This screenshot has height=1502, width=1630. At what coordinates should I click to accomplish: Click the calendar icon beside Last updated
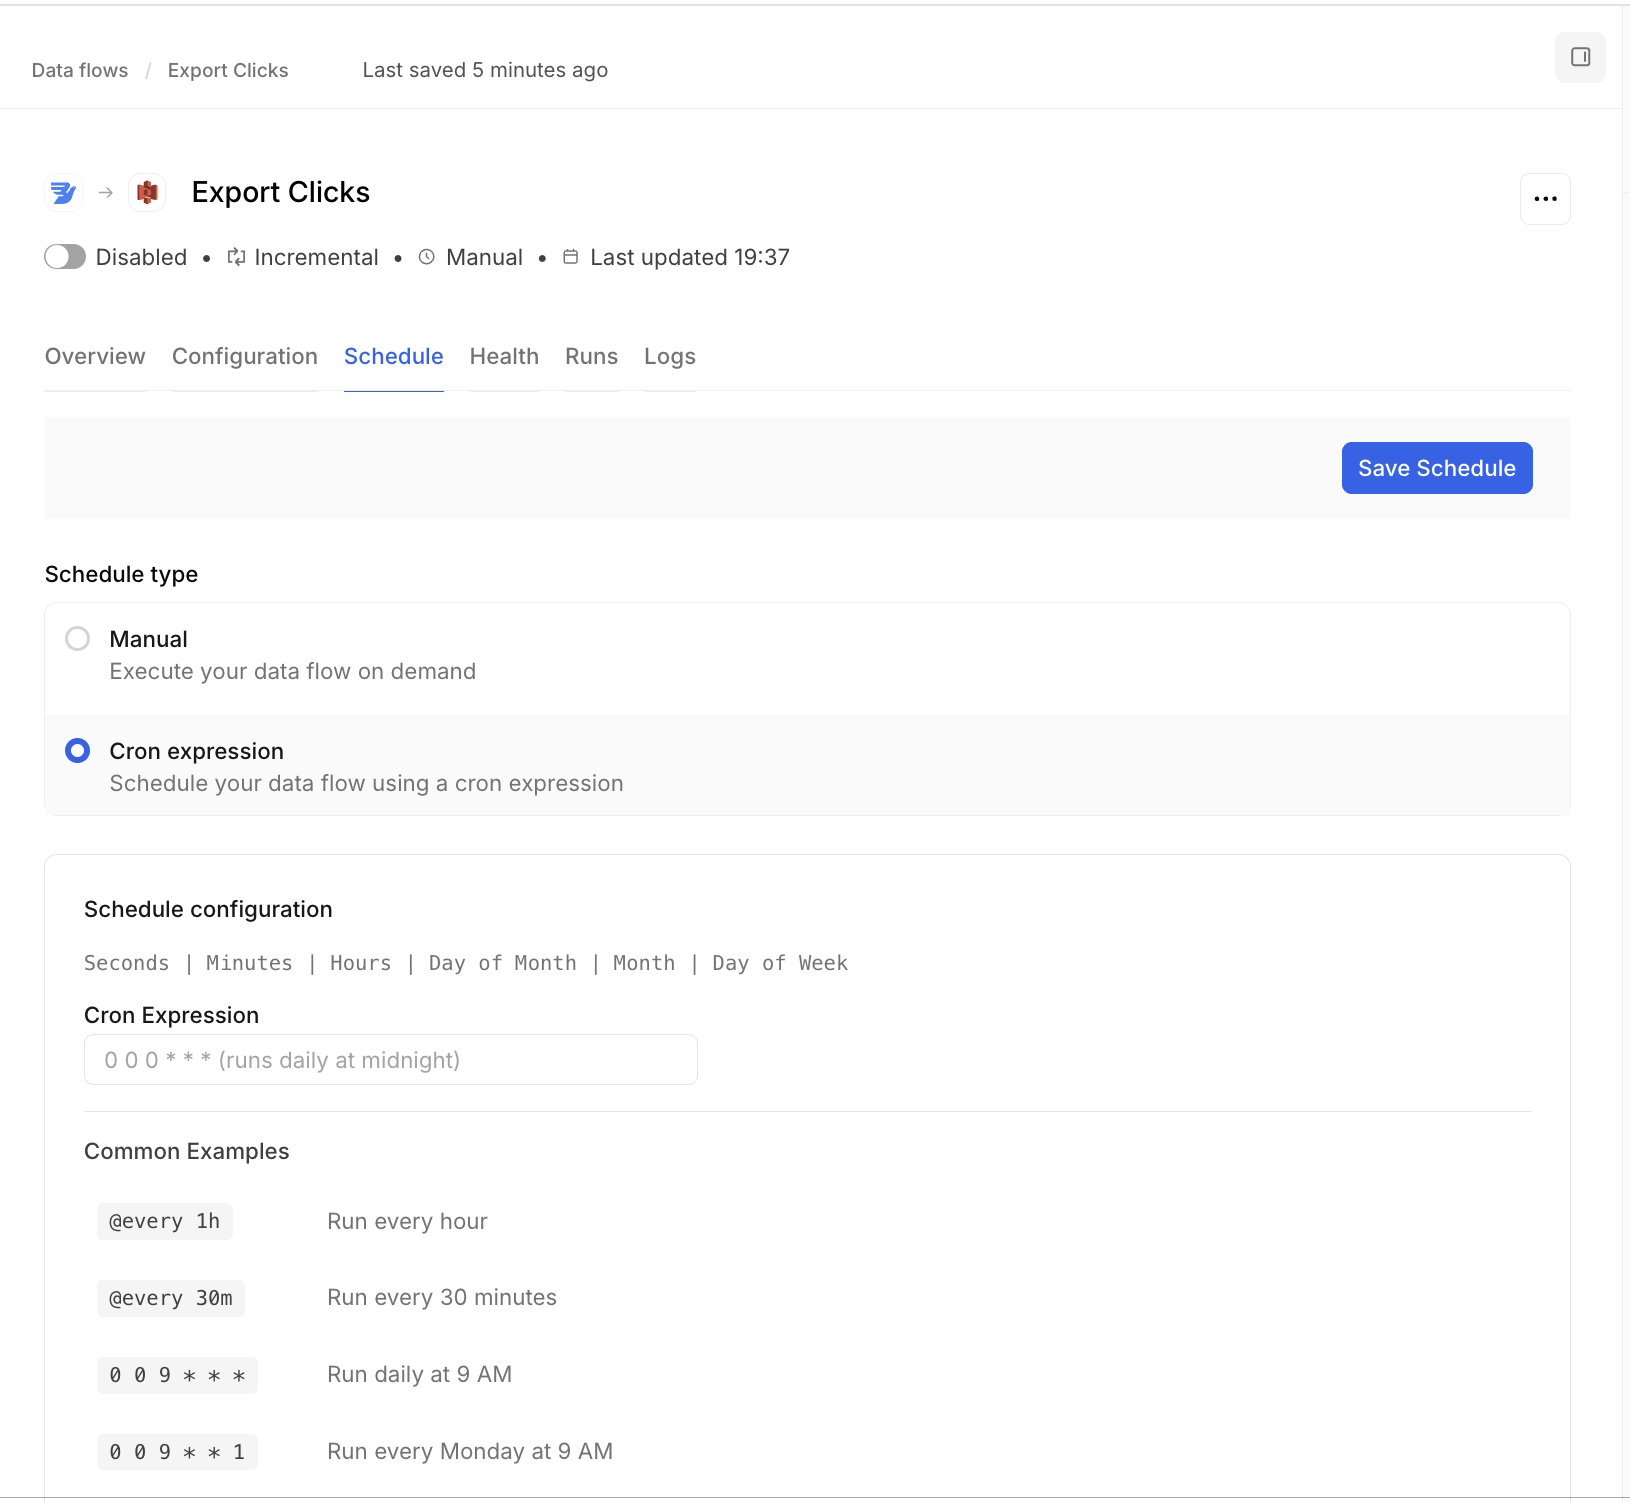[571, 257]
